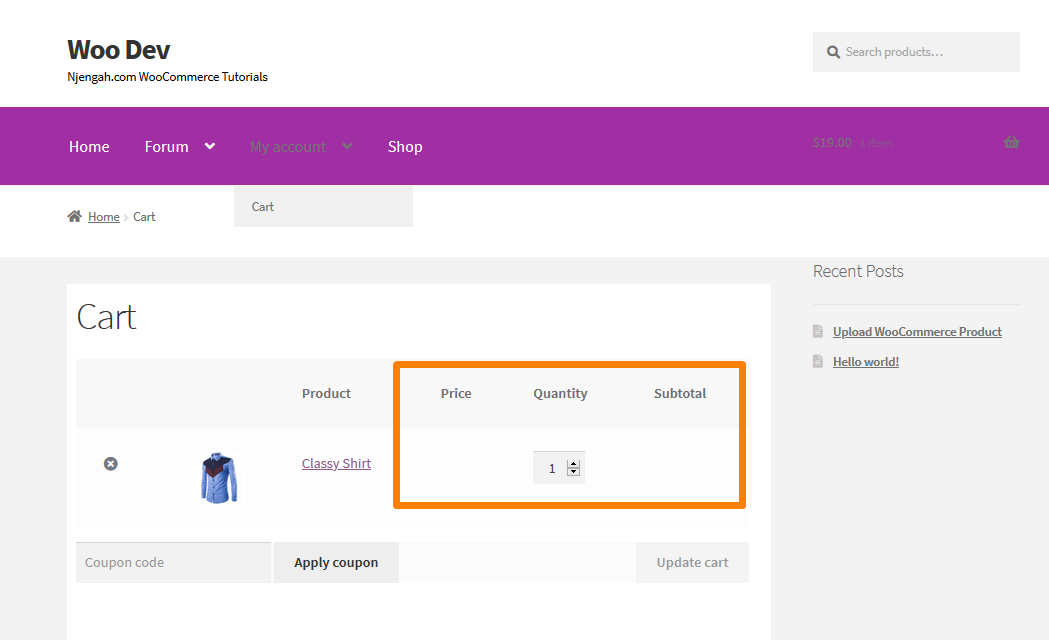The height and width of the screenshot is (640, 1049).
Task: Click the Classy Shirt product thumbnail
Action: (x=219, y=477)
